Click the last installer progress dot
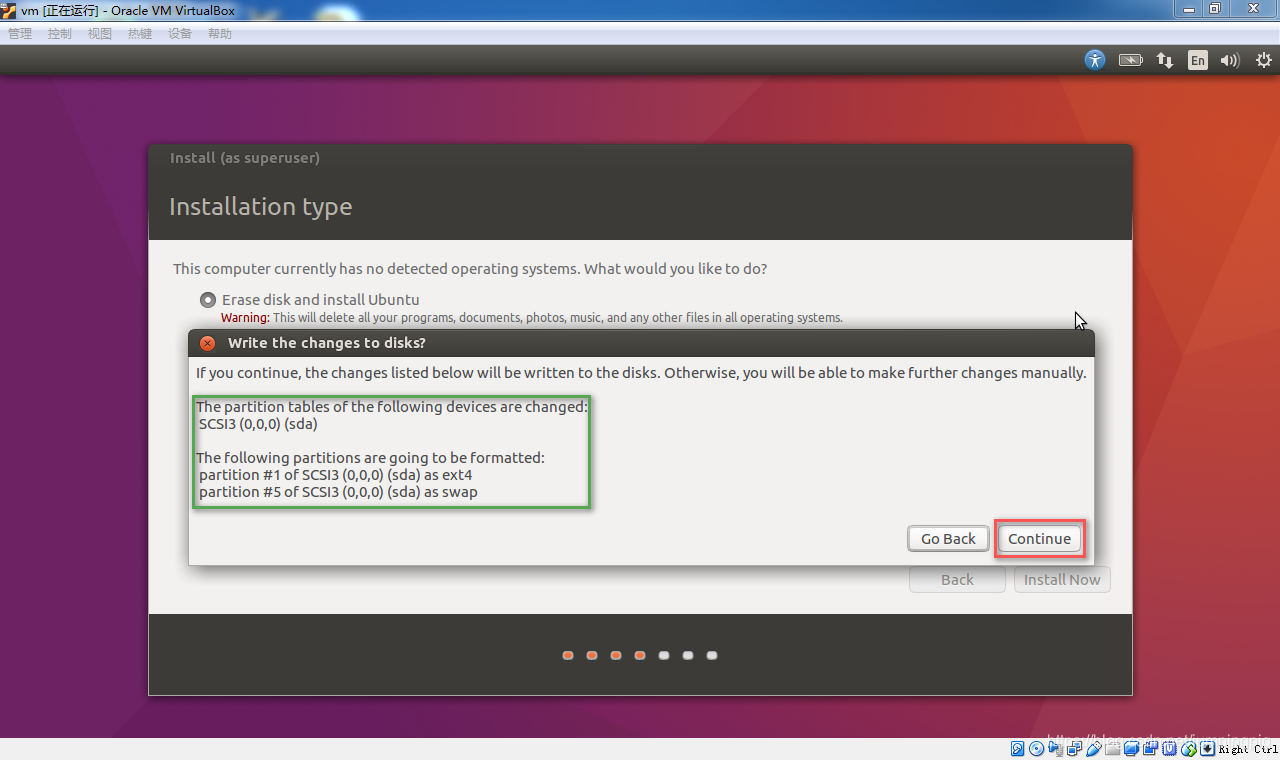The image size is (1280, 760). click(712, 656)
